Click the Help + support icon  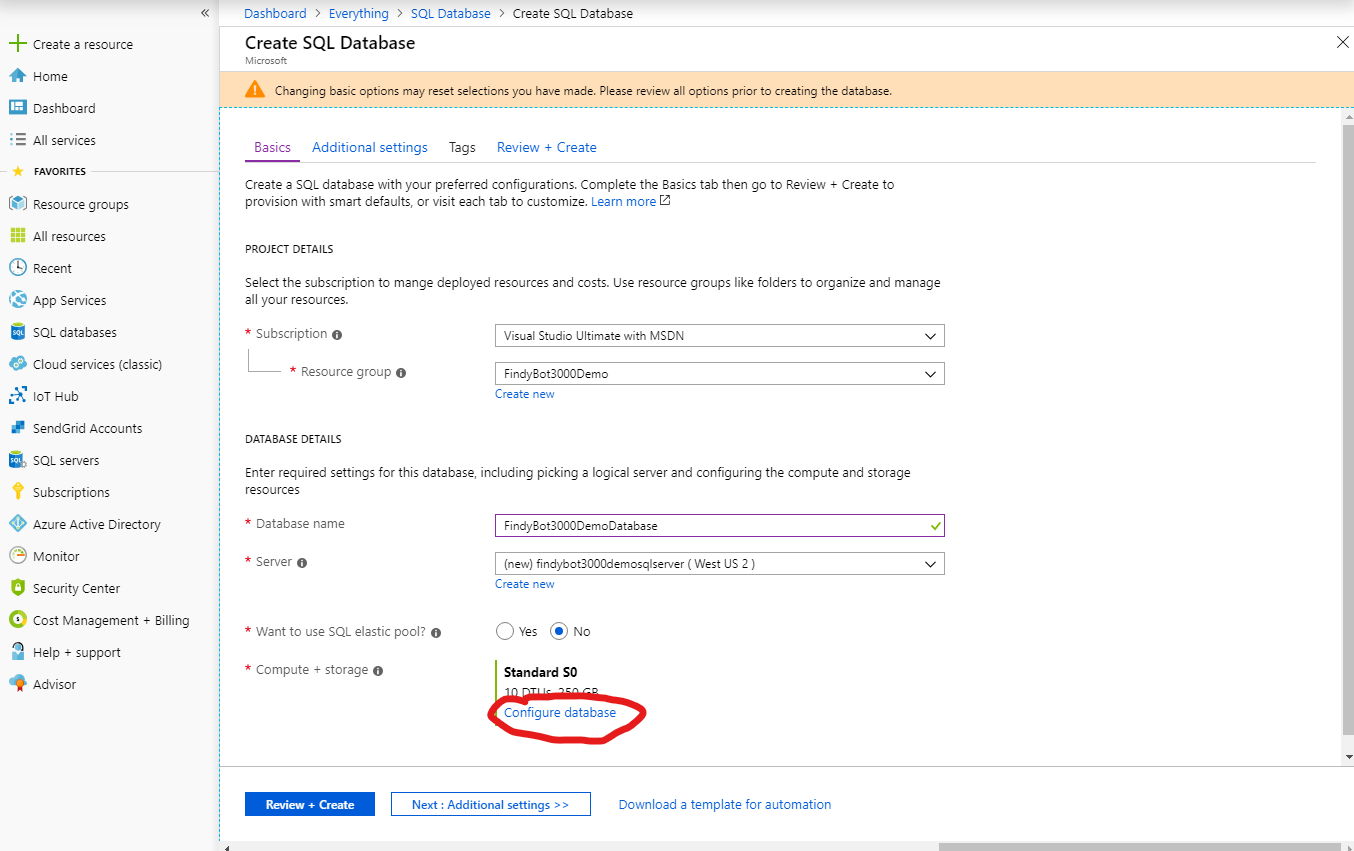17,652
